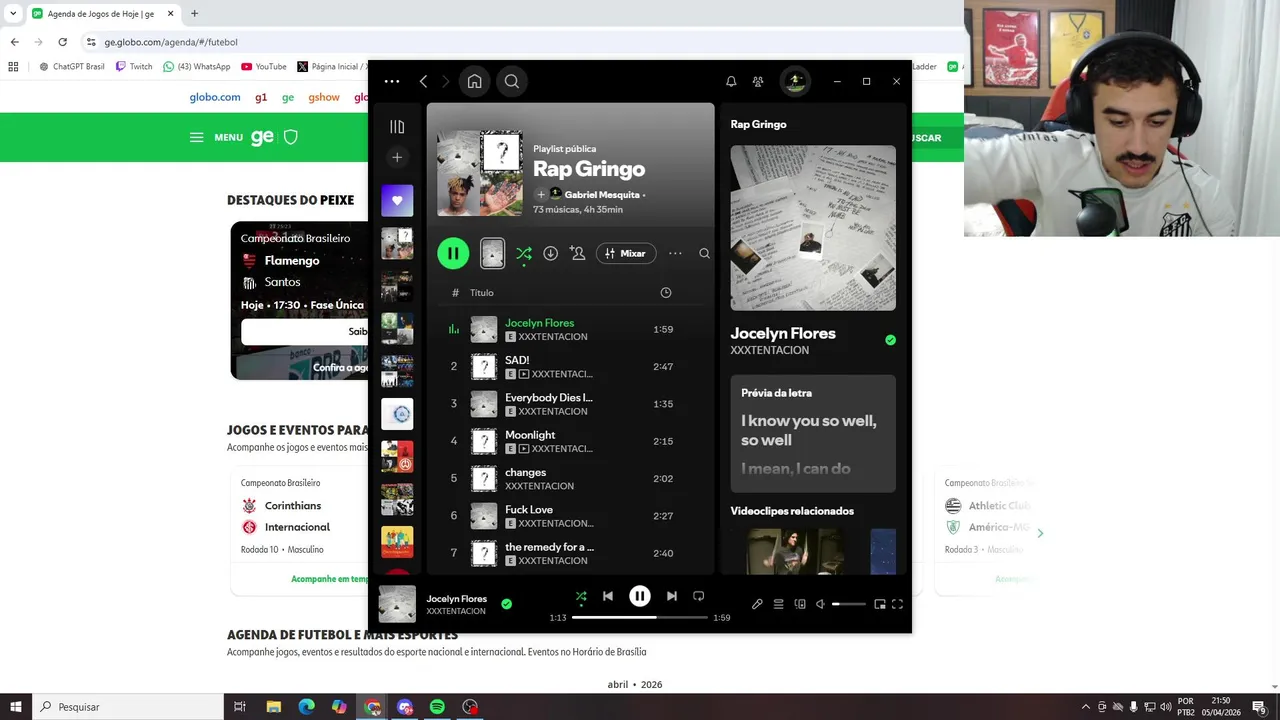
Task: Select the track Everybody Dies
Action: point(549,398)
